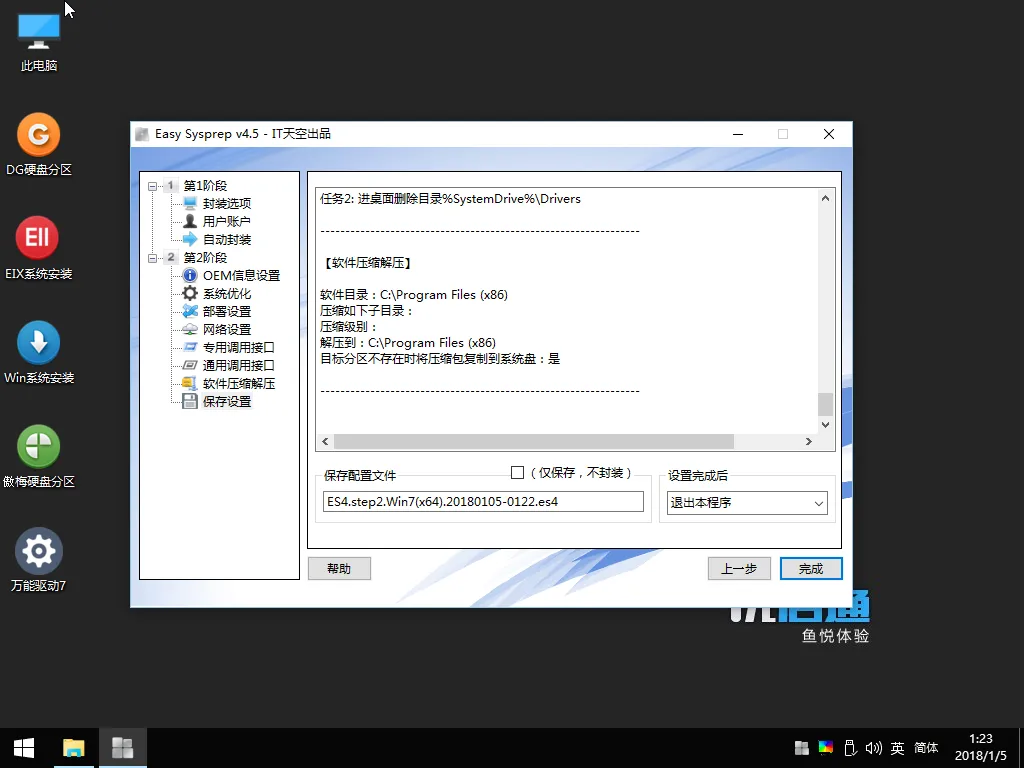
Task: Click the 部署设置 tools icon
Action: [x=190, y=311]
